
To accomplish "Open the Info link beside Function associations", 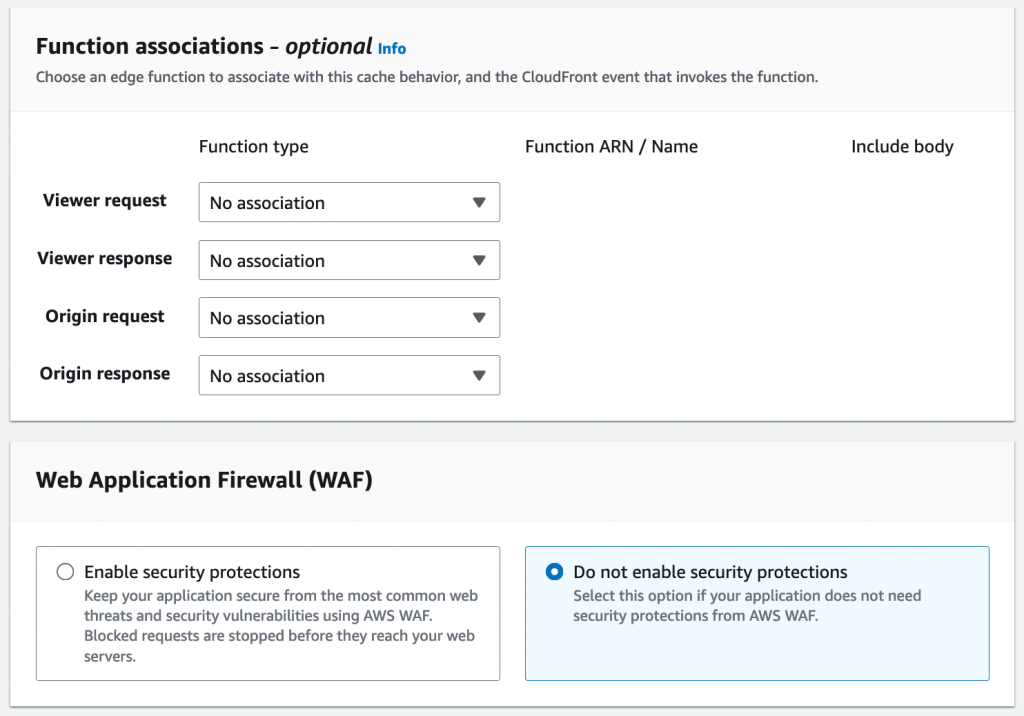I will [392, 48].
